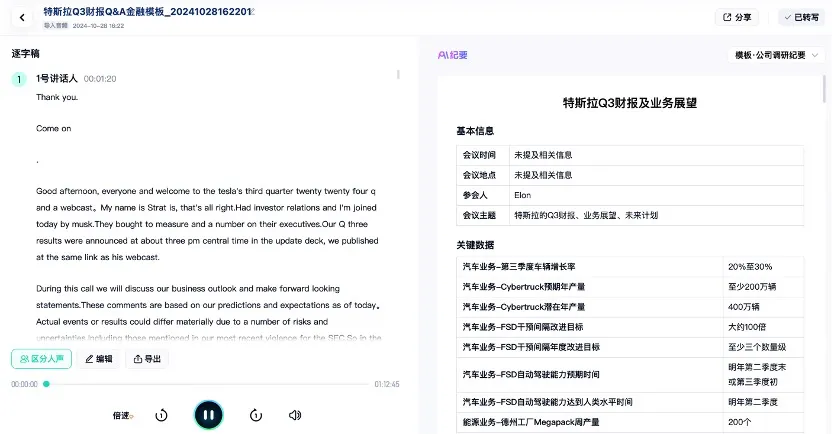The image size is (832, 434).
Task: Toggle 区分人声 speaker separation
Action: point(41,359)
